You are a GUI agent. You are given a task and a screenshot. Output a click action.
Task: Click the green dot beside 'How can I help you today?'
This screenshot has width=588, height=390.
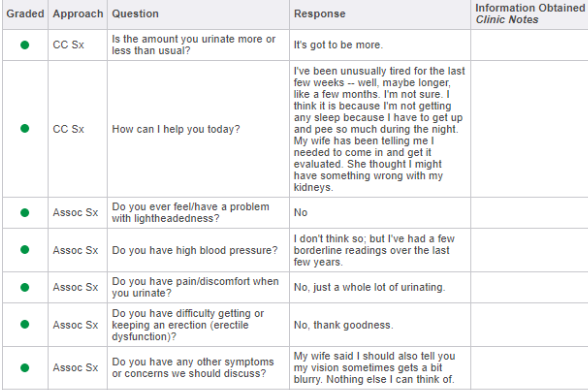25,129
